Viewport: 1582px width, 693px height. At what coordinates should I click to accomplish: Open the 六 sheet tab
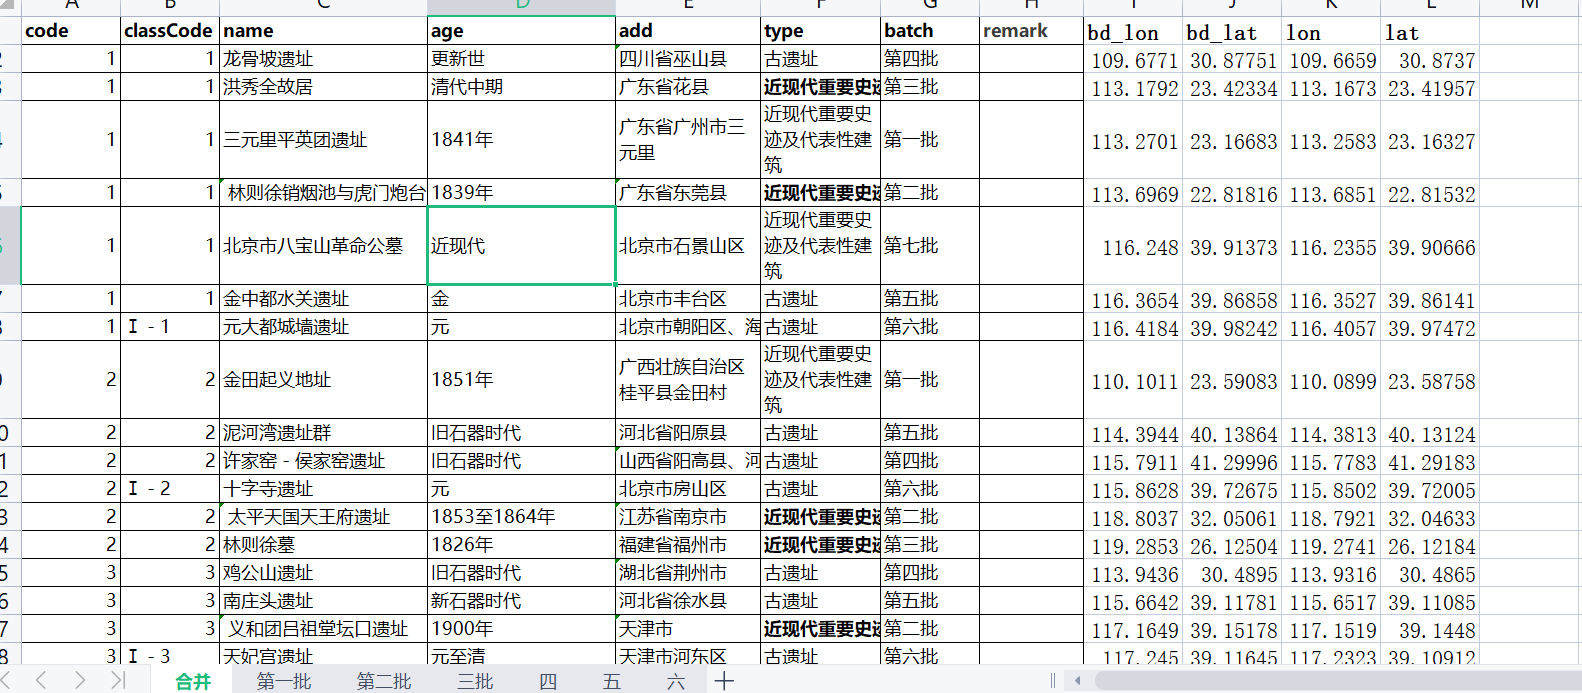(x=676, y=681)
